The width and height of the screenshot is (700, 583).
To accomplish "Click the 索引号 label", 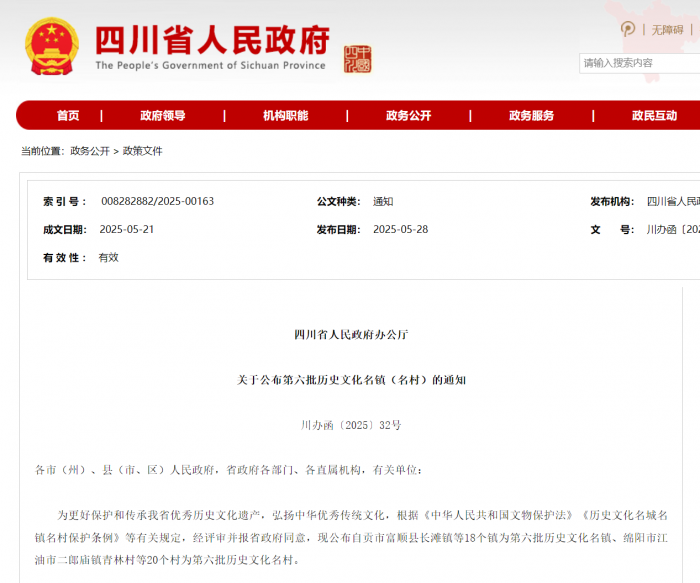I will (65, 202).
